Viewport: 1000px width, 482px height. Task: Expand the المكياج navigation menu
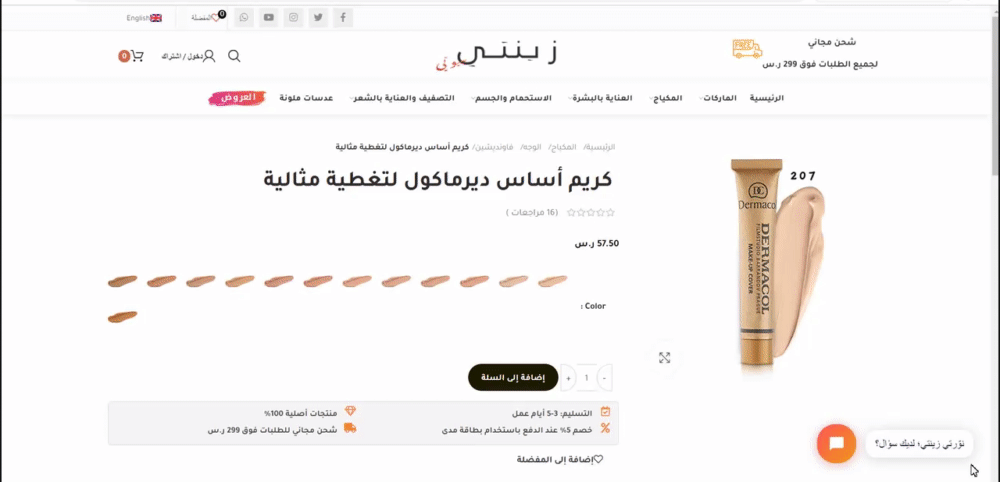(666, 98)
